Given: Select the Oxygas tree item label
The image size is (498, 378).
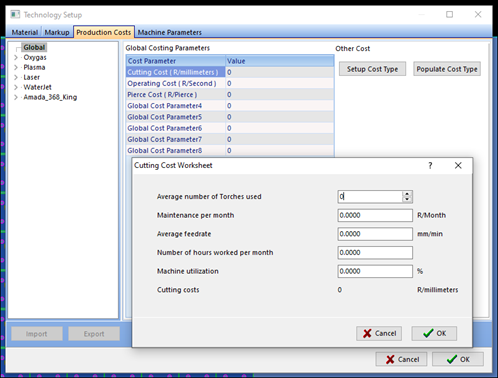Looking at the screenshot, I should pos(35,57).
